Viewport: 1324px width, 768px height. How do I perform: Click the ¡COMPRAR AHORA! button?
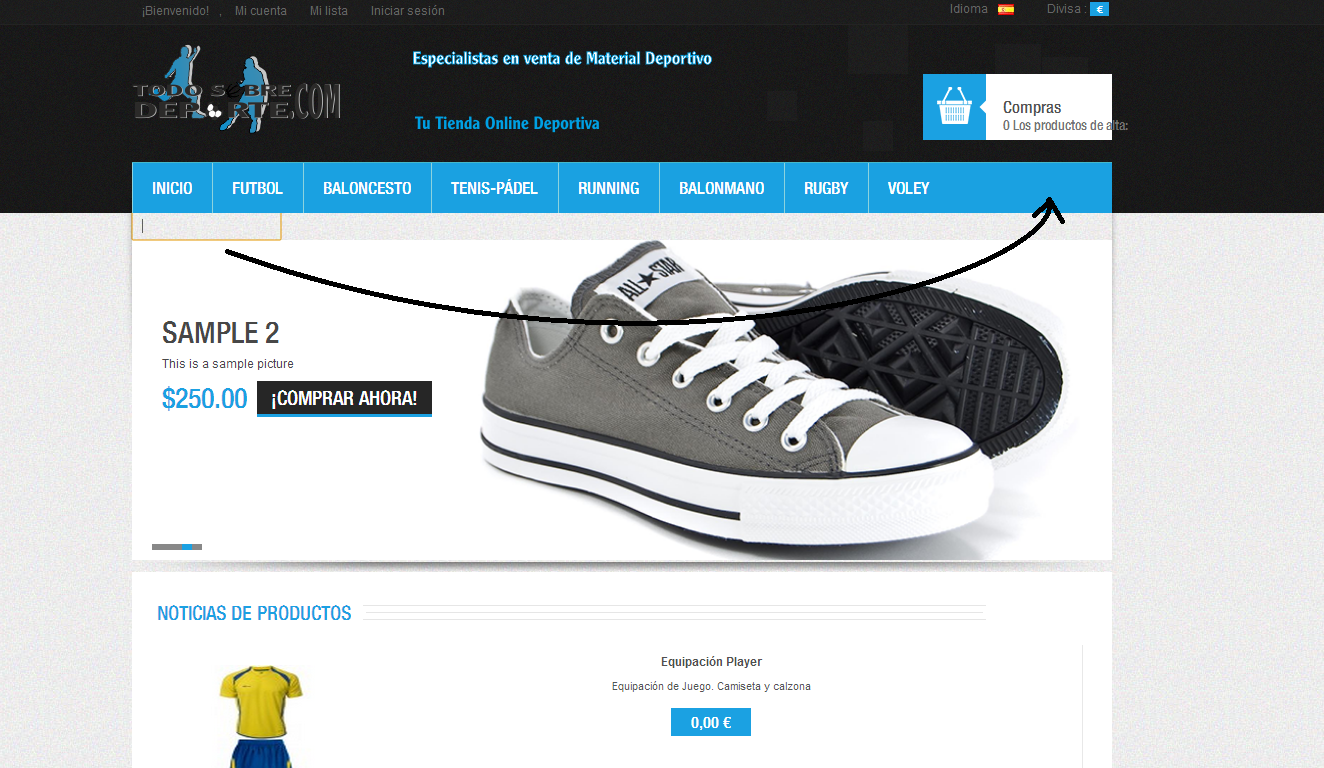(344, 398)
